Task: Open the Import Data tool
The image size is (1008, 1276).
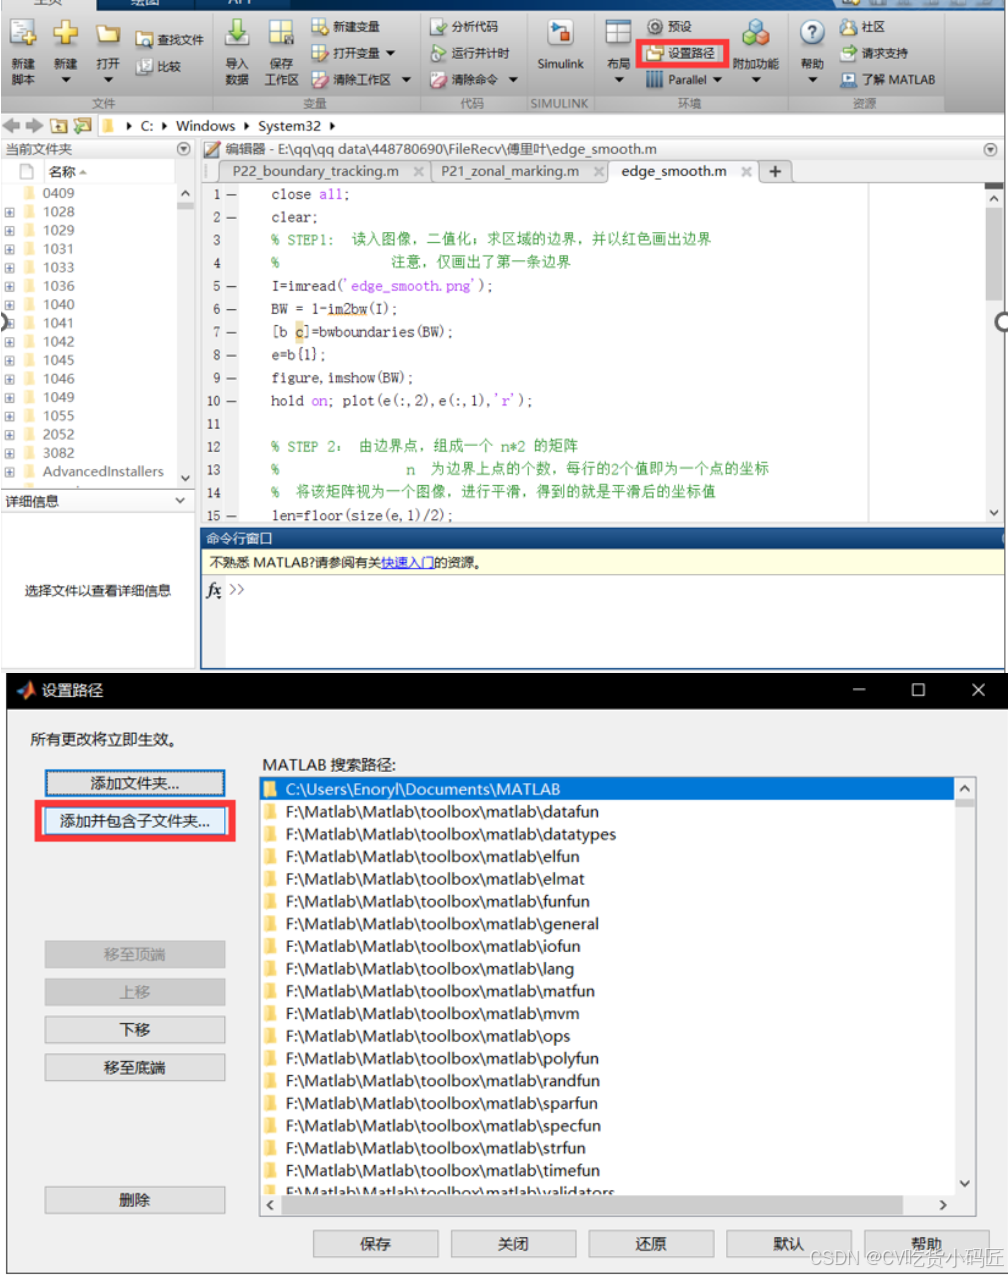Action: coord(237,34)
